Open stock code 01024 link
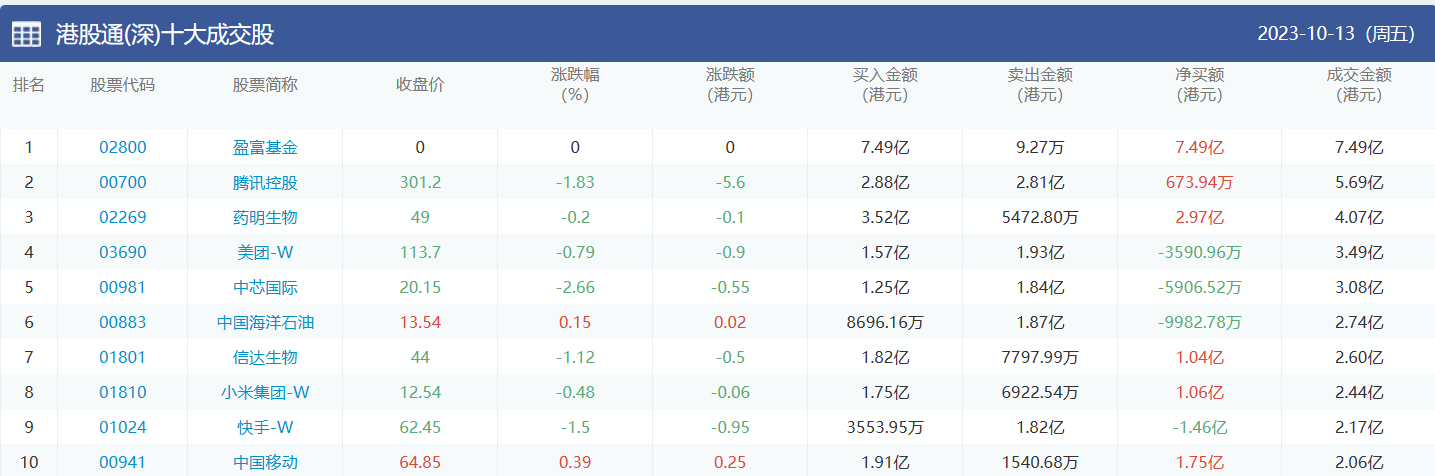The width and height of the screenshot is (1435, 476). [x=123, y=428]
